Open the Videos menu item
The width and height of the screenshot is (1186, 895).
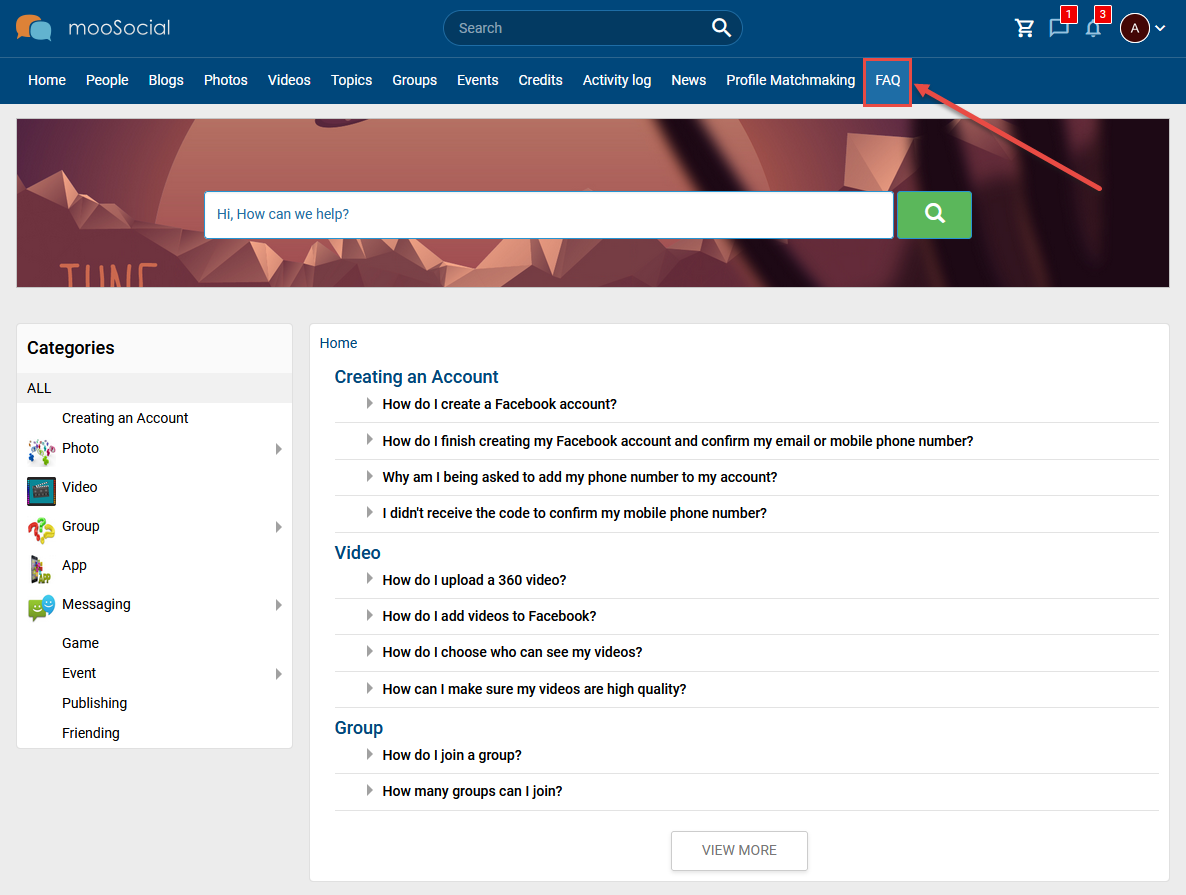click(x=289, y=80)
